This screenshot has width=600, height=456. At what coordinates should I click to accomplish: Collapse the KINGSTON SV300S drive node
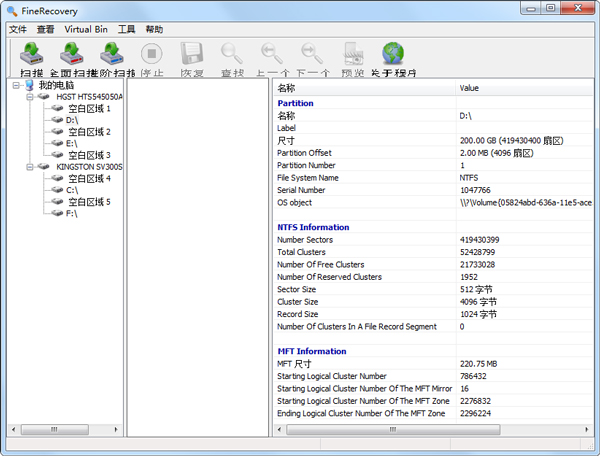pos(30,167)
